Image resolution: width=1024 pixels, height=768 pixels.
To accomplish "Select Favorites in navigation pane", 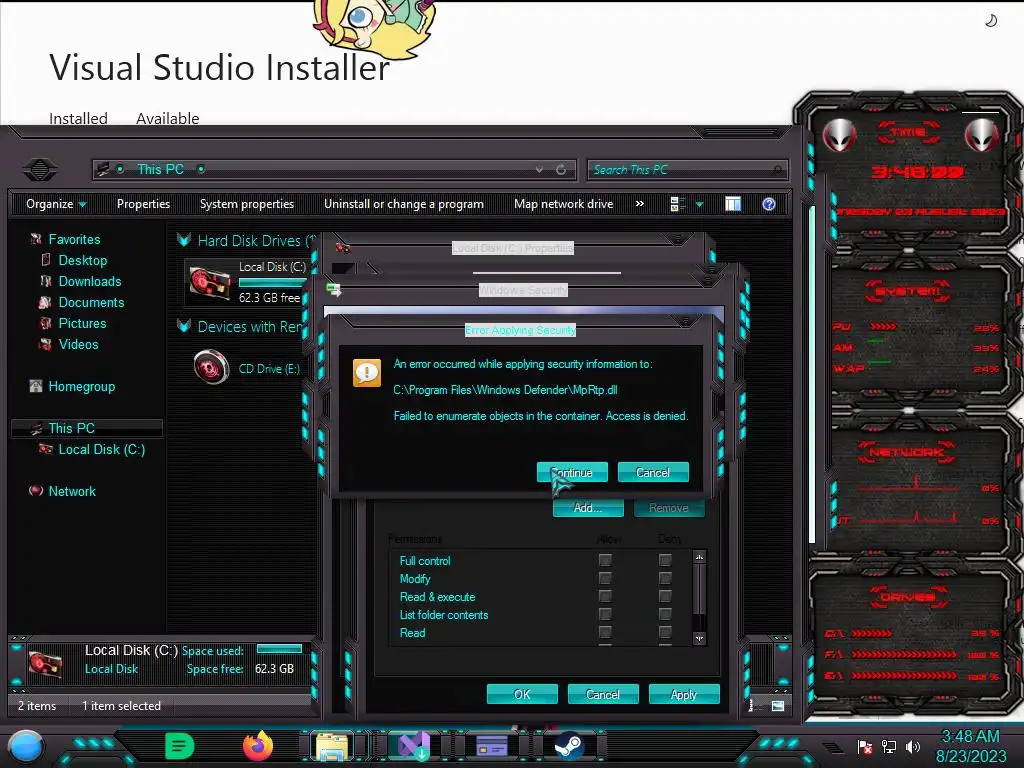I will [74, 239].
